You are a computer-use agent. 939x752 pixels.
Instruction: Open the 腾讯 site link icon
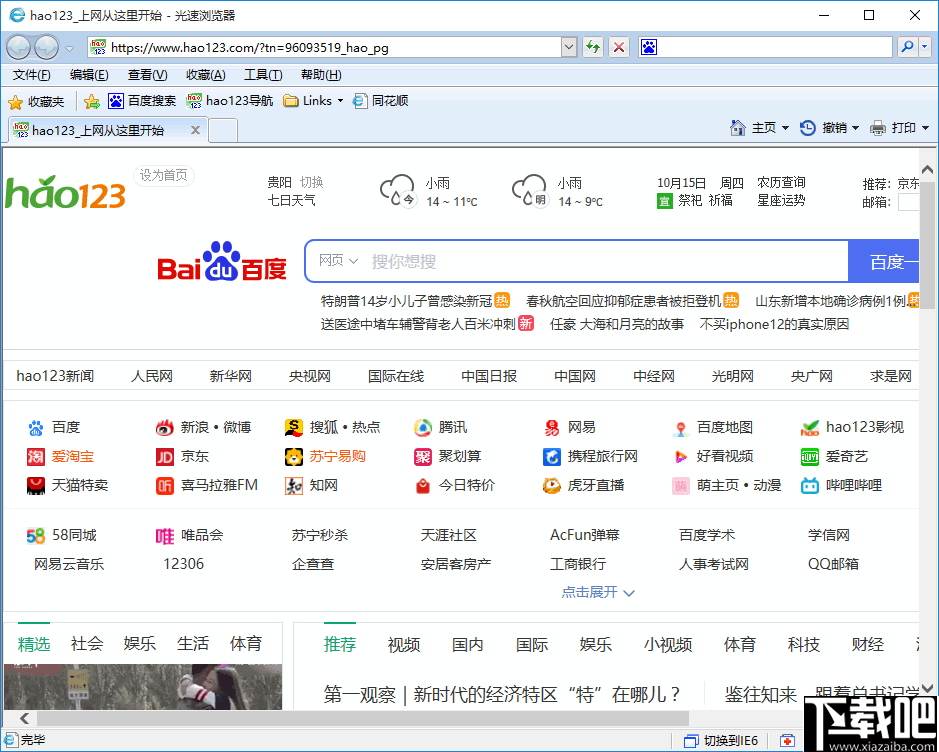[423, 427]
